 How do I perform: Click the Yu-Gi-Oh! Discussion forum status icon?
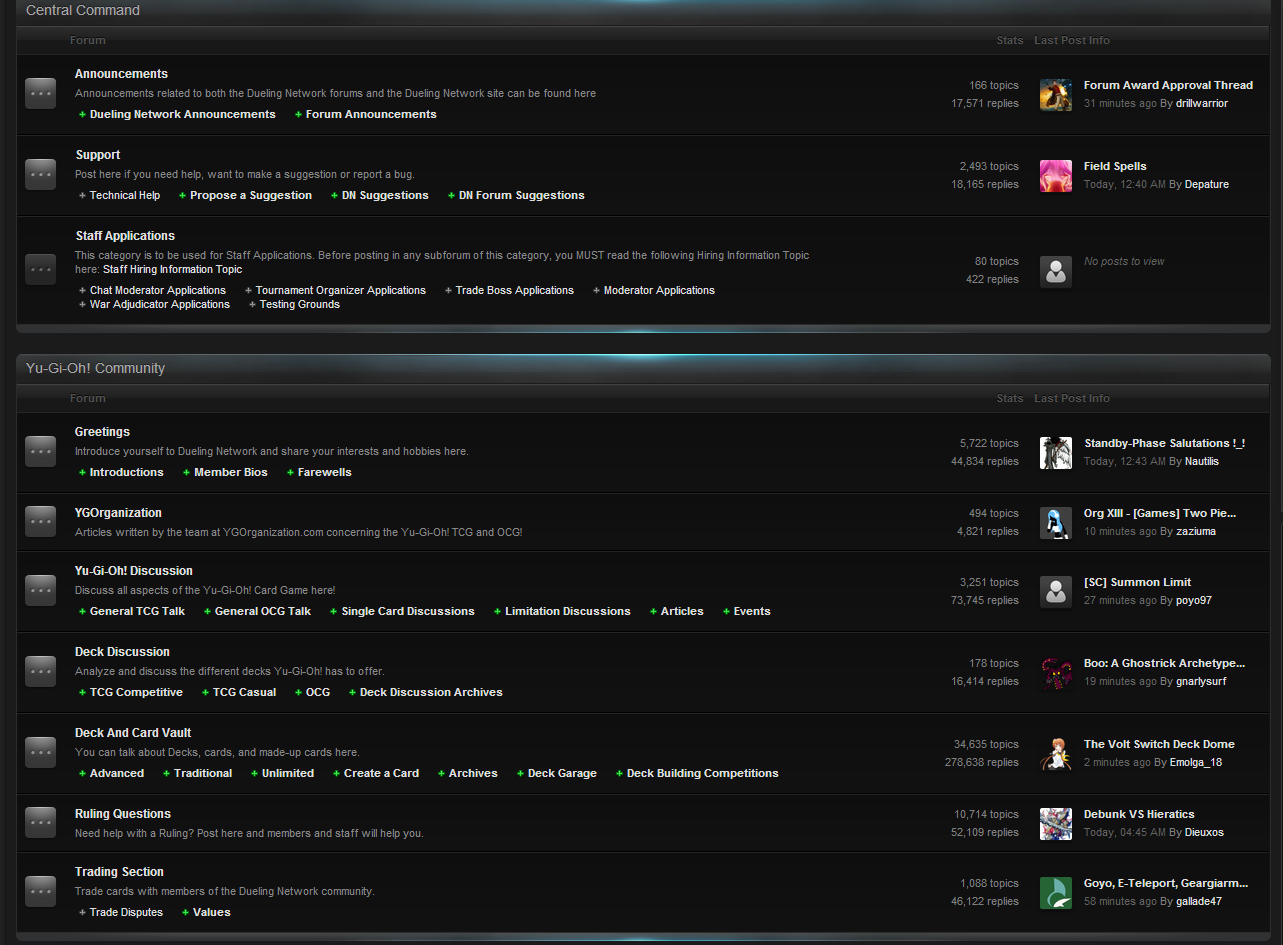(41, 590)
